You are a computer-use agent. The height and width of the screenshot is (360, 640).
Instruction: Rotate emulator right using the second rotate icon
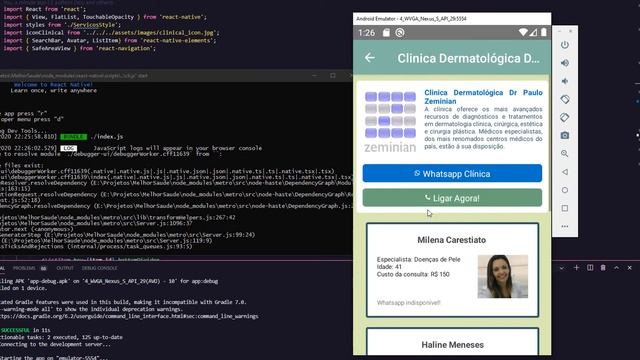(565, 118)
